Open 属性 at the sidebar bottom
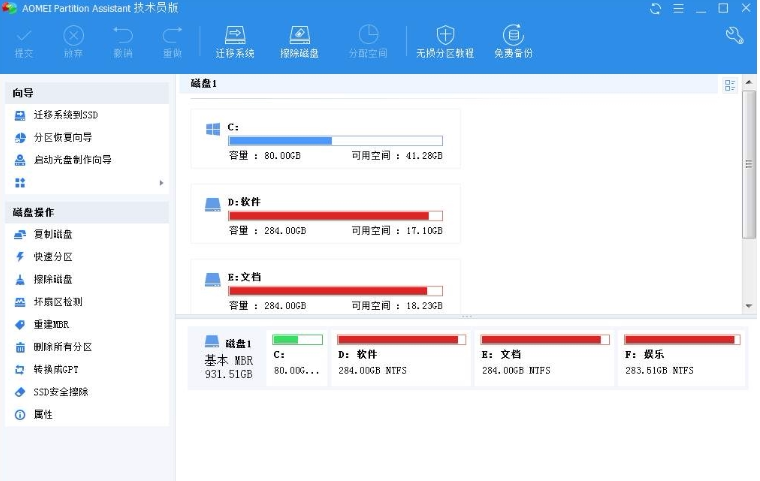Screen dimensions: 760x481 (x=42, y=414)
